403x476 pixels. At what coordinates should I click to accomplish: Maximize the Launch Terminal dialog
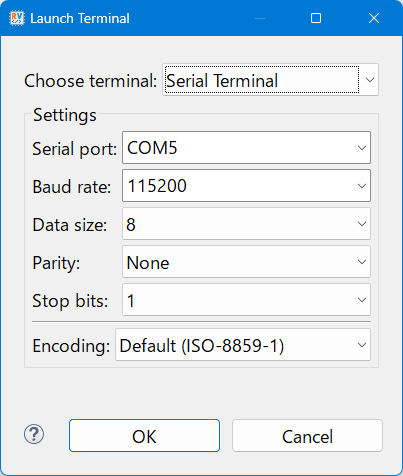pos(316,18)
